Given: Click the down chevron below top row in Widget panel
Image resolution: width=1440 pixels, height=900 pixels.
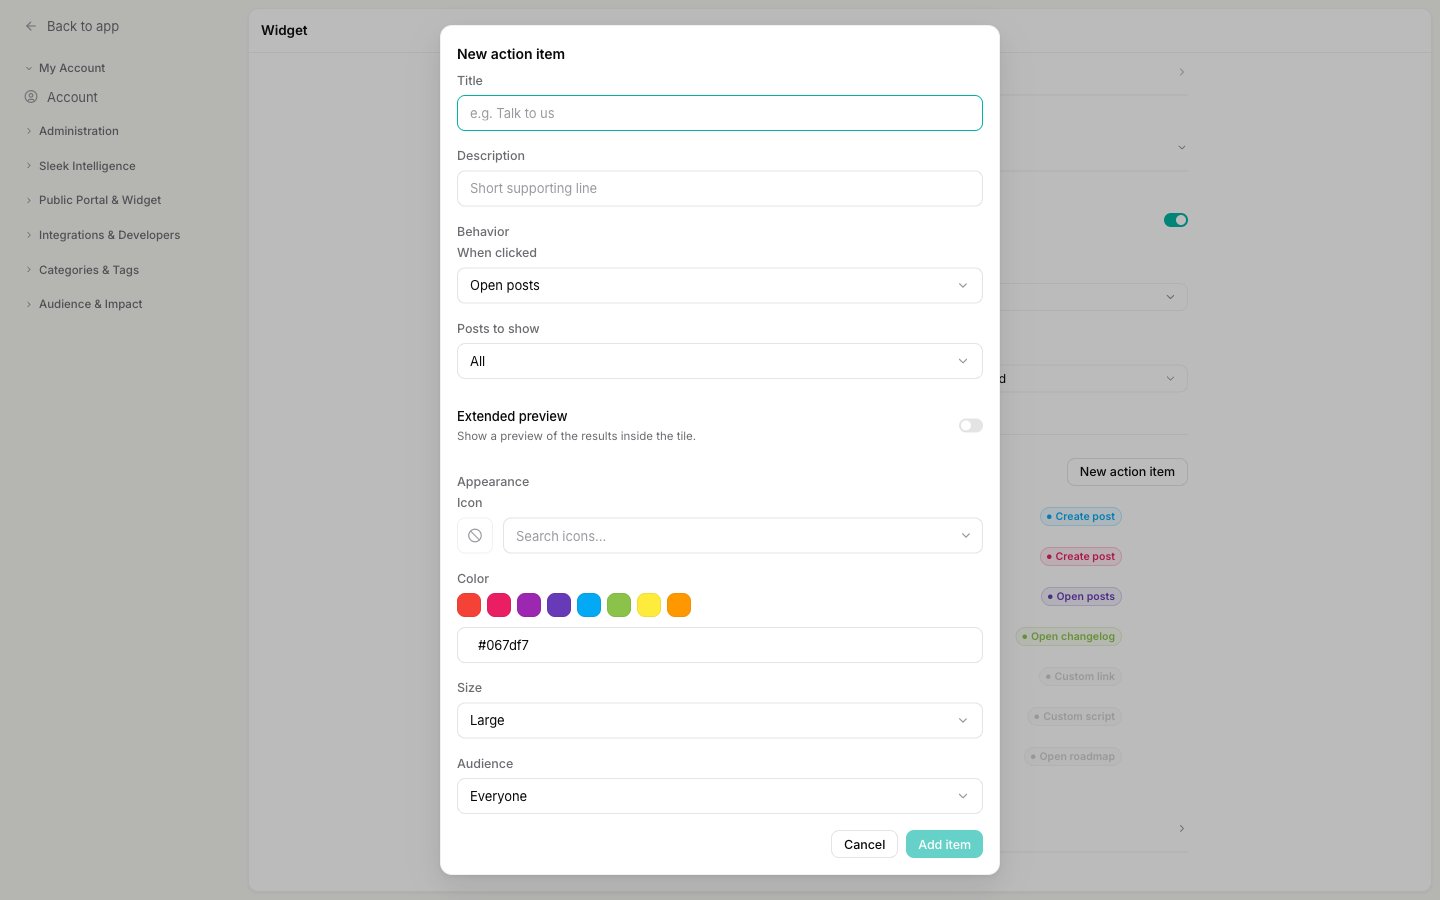Looking at the screenshot, I should [1181, 147].
